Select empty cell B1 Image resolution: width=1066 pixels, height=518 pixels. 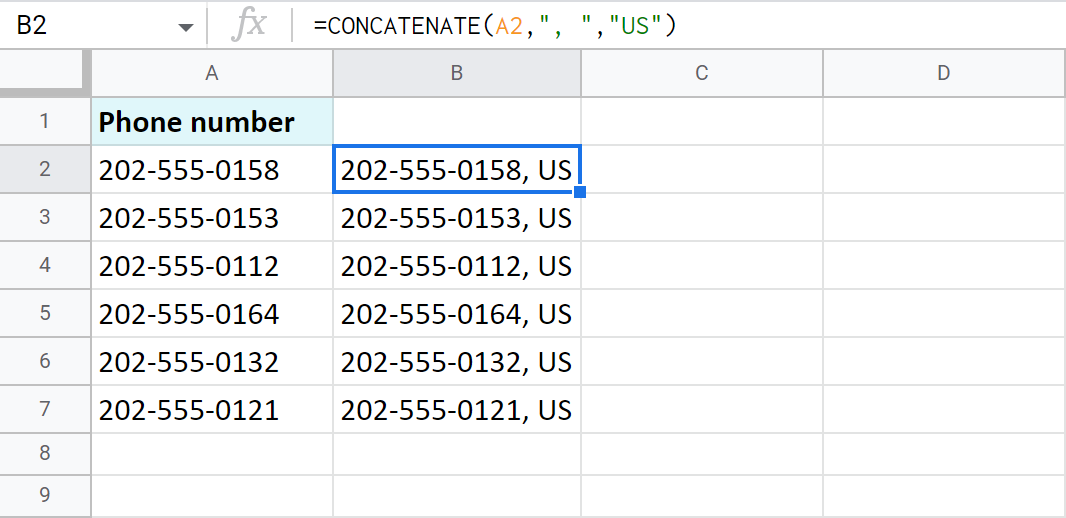coord(457,121)
